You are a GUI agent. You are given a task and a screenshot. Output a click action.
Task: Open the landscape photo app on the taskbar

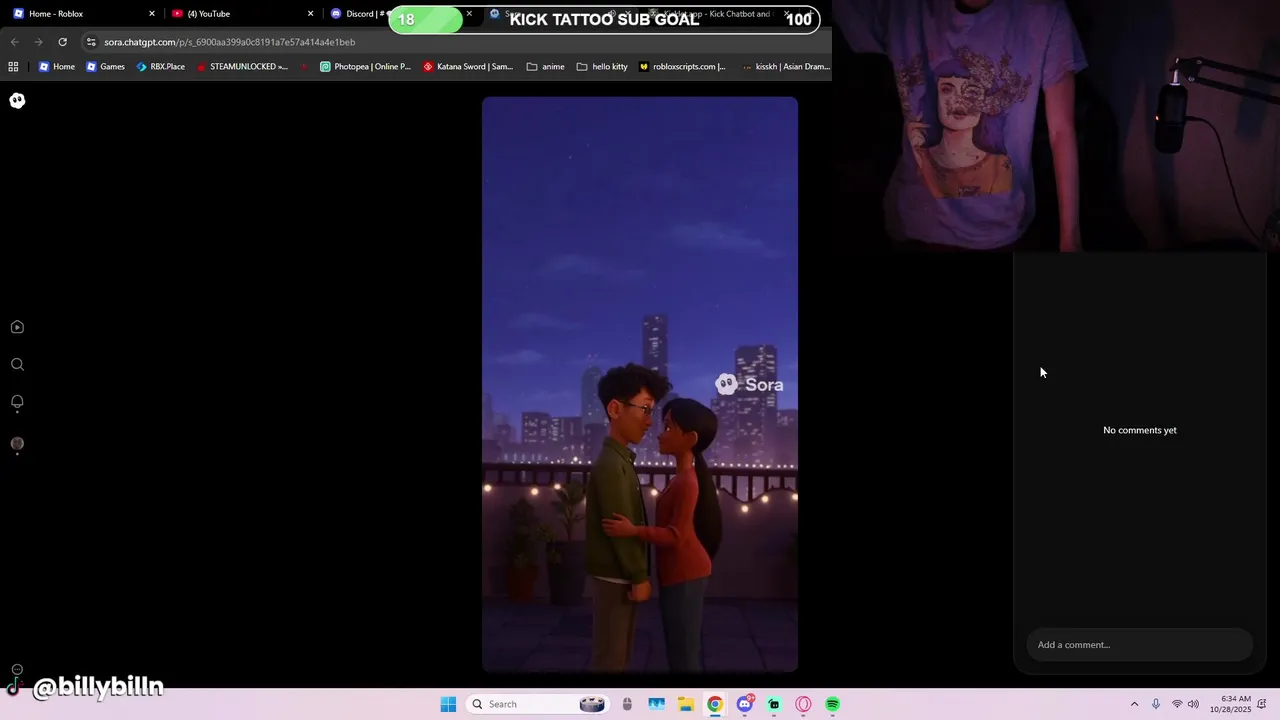656,704
